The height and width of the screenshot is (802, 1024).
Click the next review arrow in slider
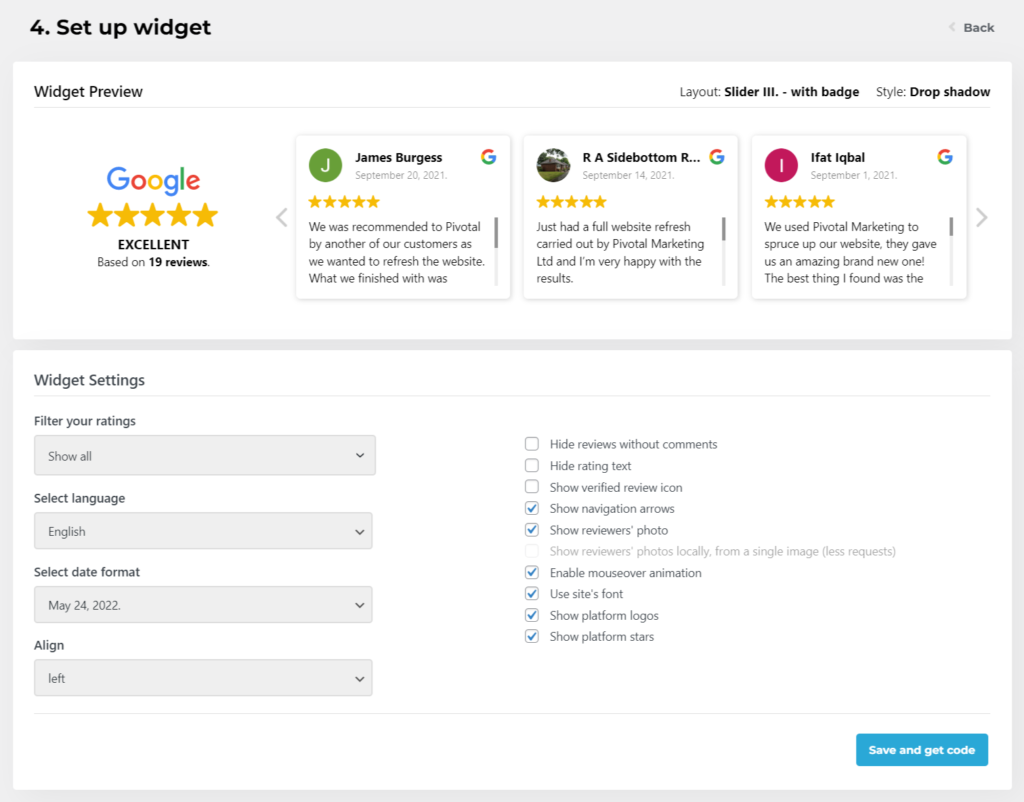[x=982, y=217]
